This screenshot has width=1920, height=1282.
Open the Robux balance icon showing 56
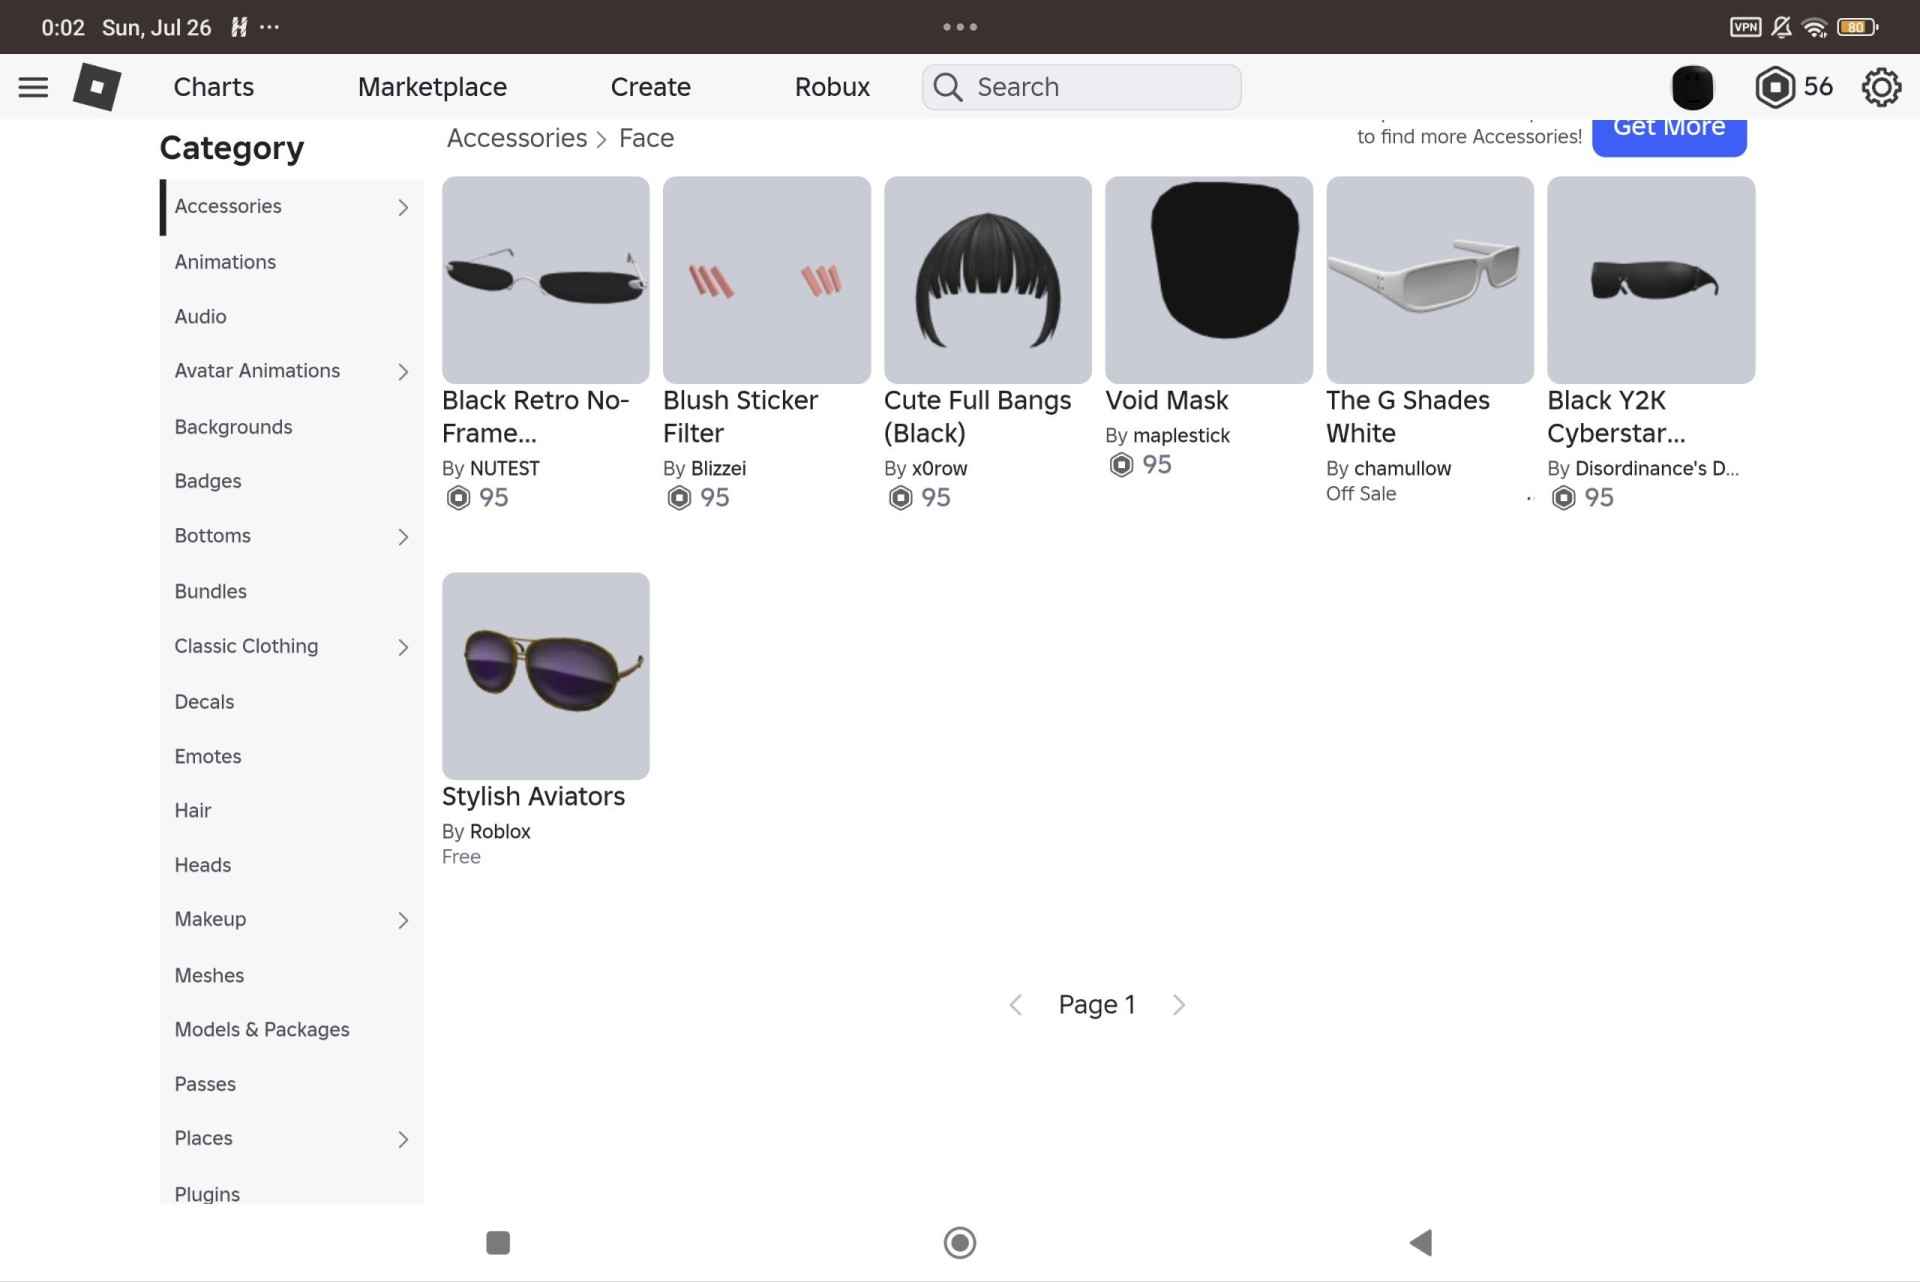1775,87
